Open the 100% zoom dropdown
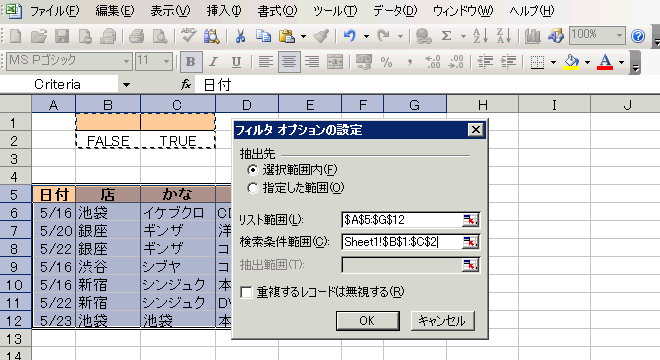Image resolution: width=660 pixels, height=360 pixels. [619, 36]
